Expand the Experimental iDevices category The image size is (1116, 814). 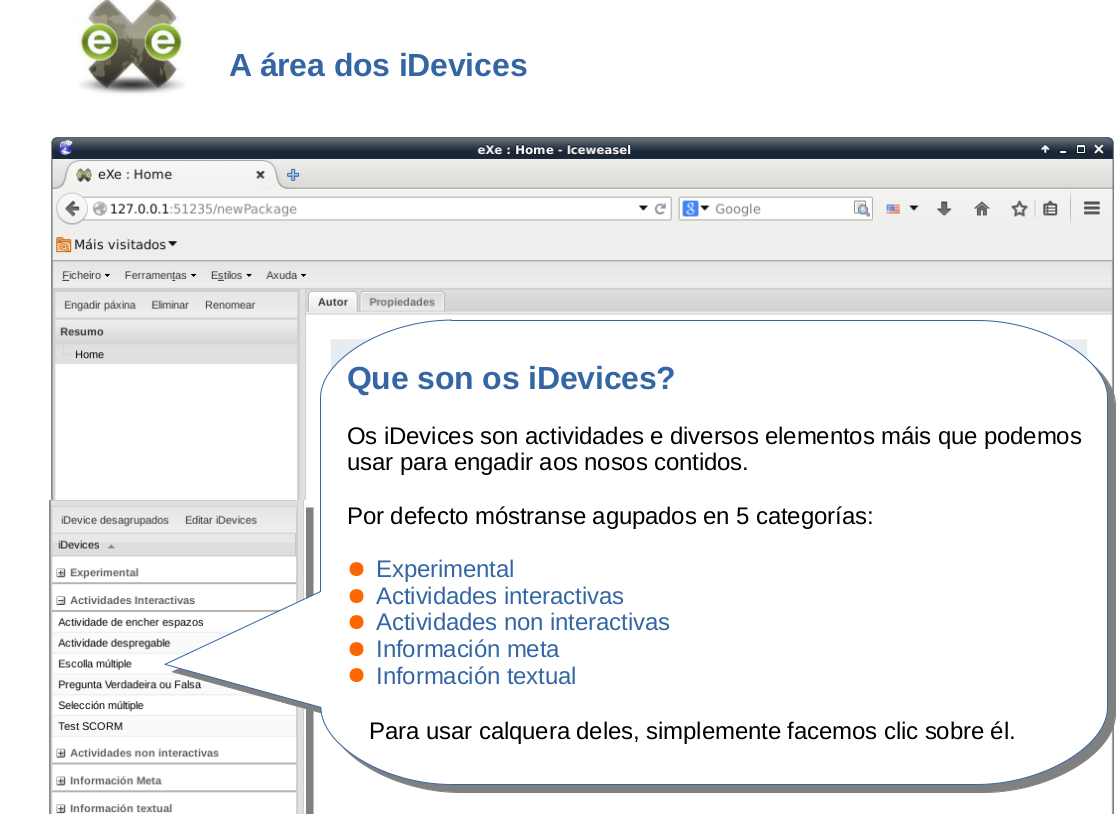61,573
